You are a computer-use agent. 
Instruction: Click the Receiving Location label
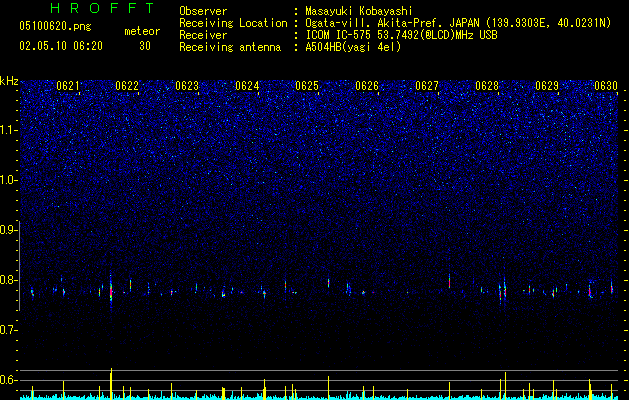[x=233, y=23]
